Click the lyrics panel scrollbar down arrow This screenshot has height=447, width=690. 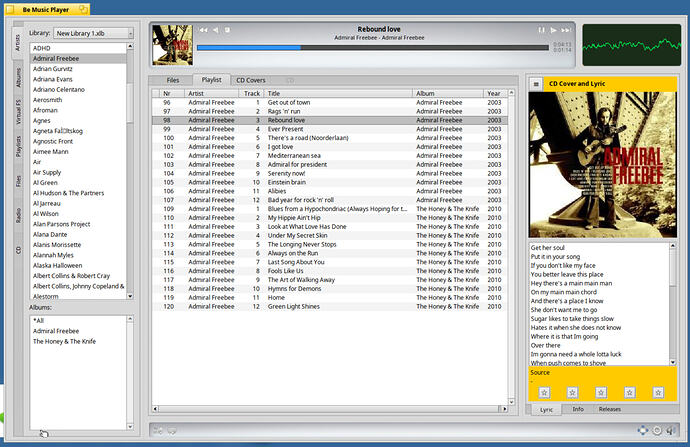(672, 362)
